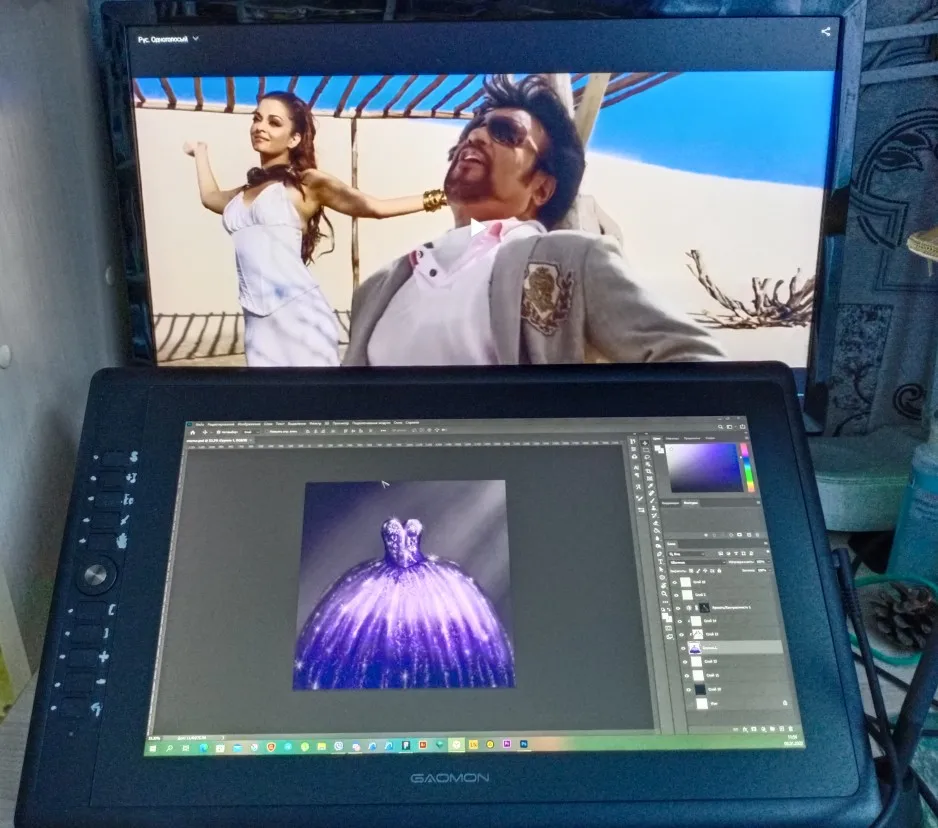Select the Rectangular Marquee tool
Screen dimensions: 938x828
646,450
